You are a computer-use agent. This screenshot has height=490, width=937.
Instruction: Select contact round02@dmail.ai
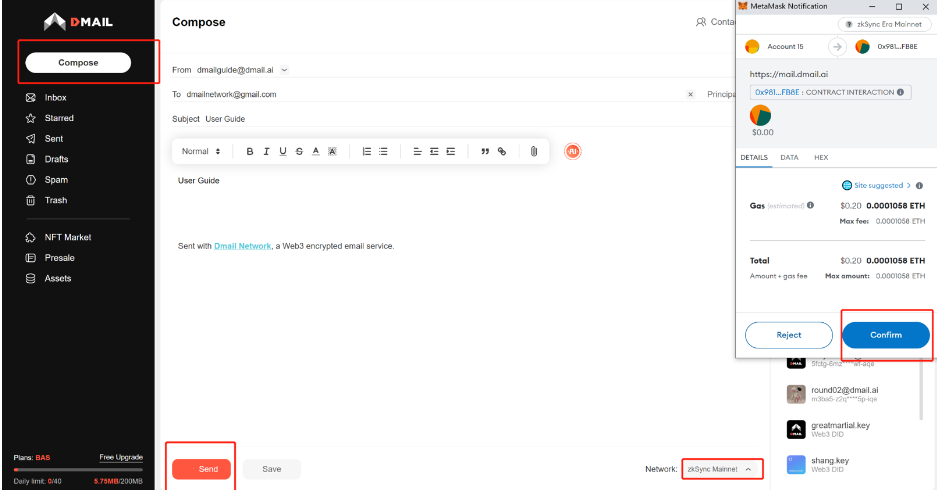pos(844,394)
